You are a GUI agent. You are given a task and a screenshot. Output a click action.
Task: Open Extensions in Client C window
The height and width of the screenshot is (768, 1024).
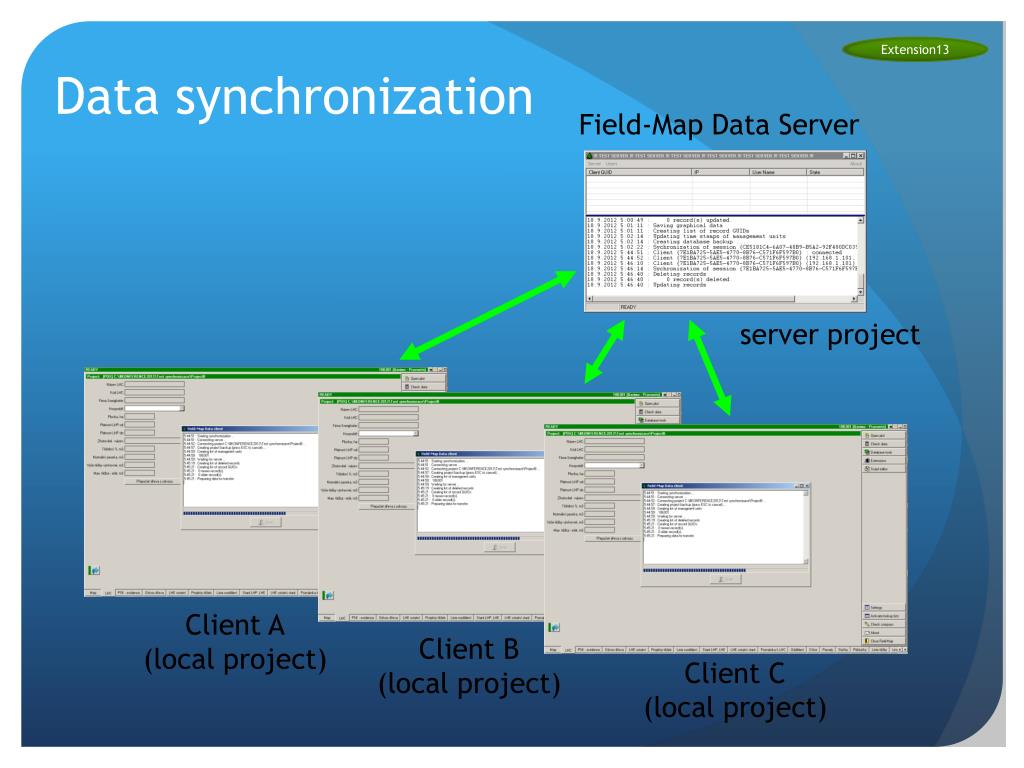coord(884,460)
